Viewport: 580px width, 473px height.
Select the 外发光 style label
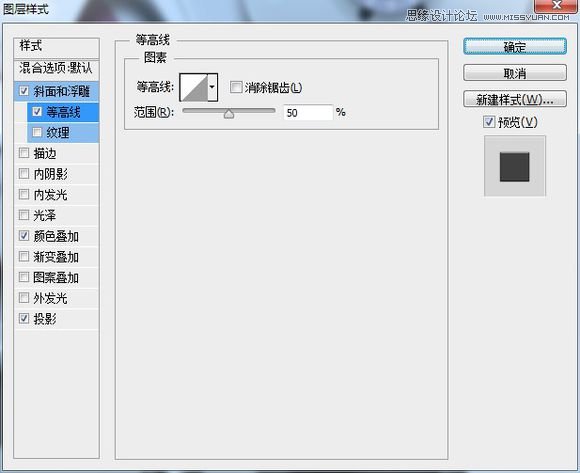tap(50, 298)
